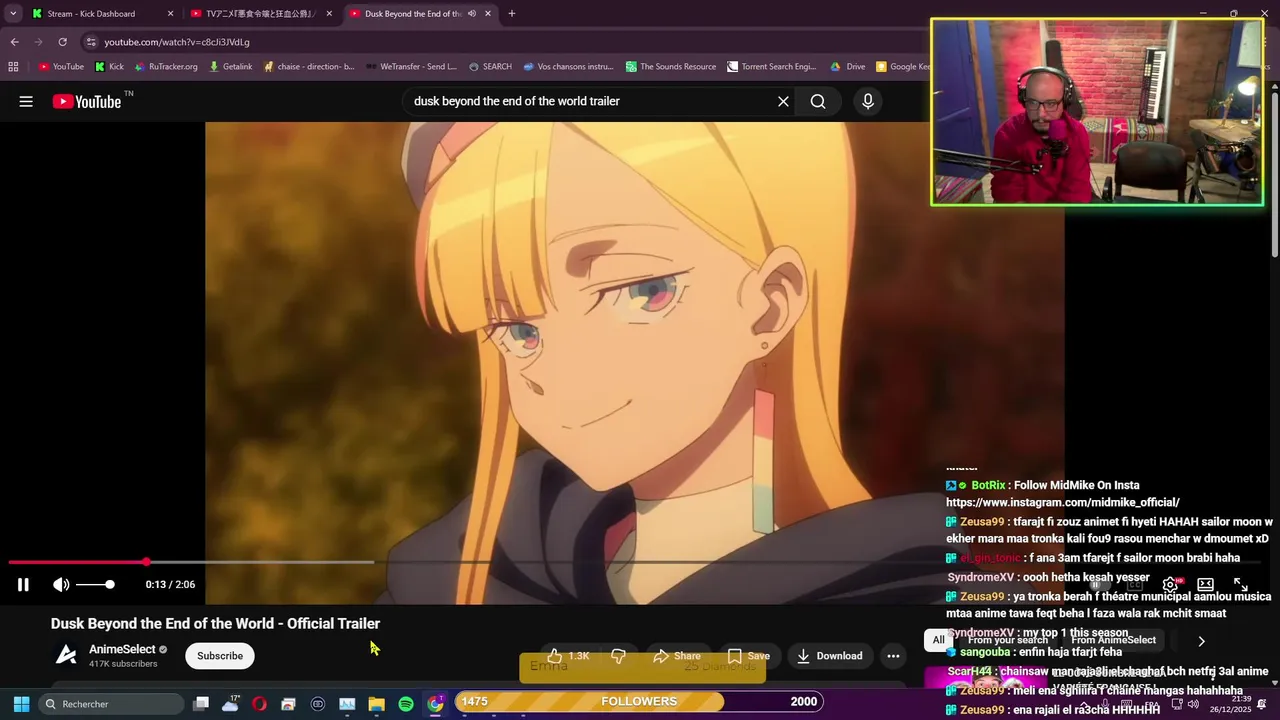Enter fullscreen video mode
Viewport: 1280px width, 720px height.
(x=1241, y=585)
